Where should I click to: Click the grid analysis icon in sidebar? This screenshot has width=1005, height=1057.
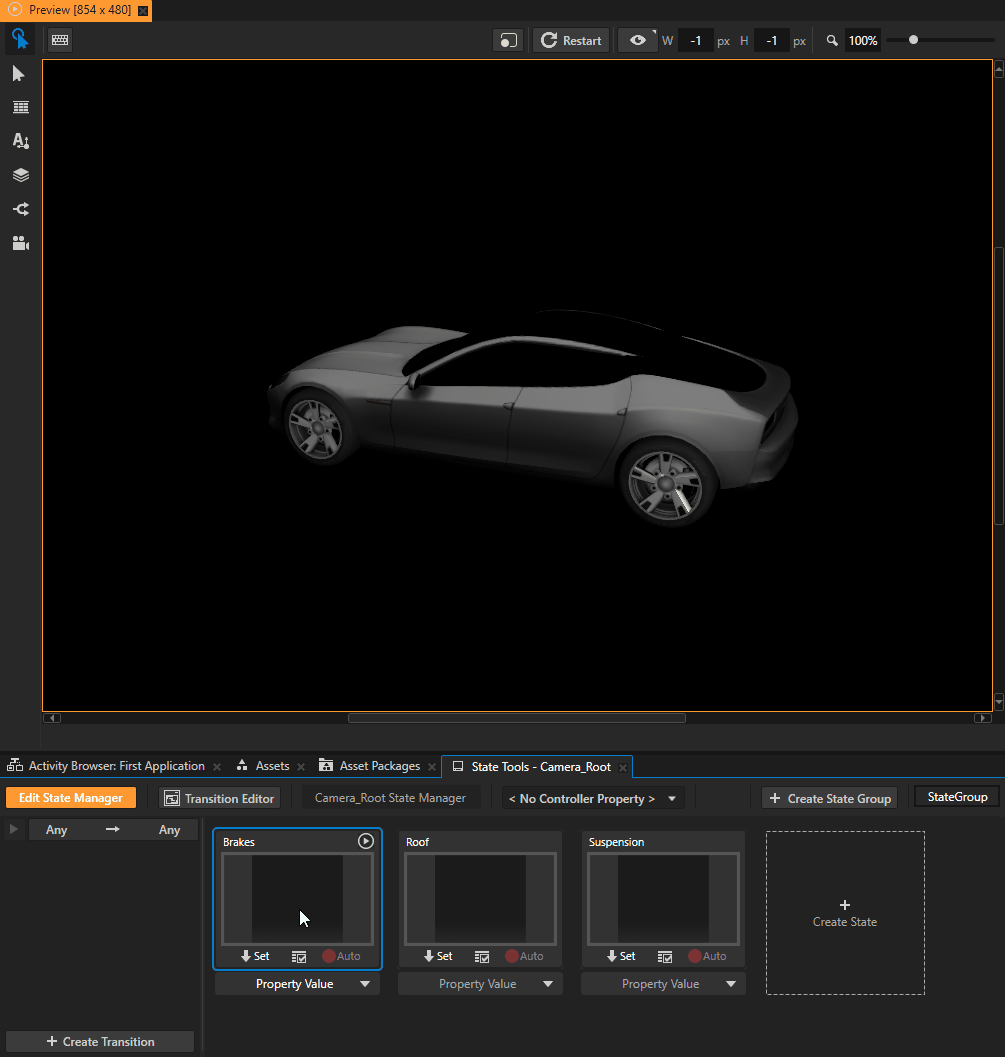pyautogui.click(x=20, y=107)
